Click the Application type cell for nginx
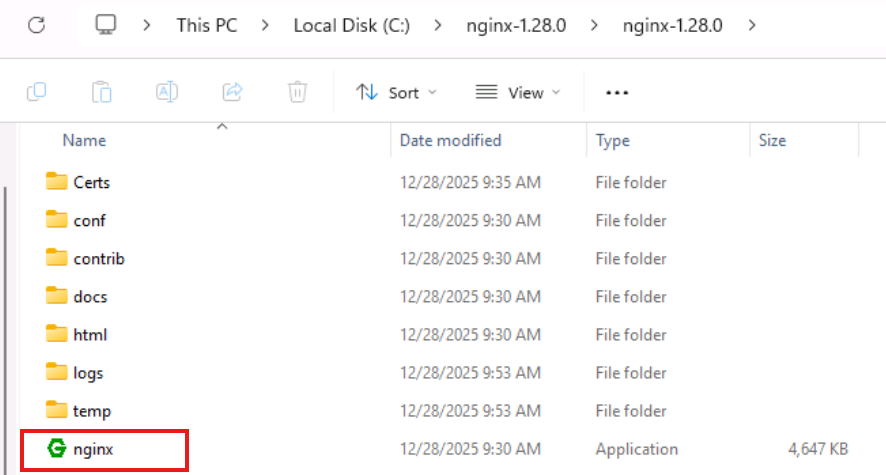This screenshot has width=886, height=475. [x=636, y=450]
